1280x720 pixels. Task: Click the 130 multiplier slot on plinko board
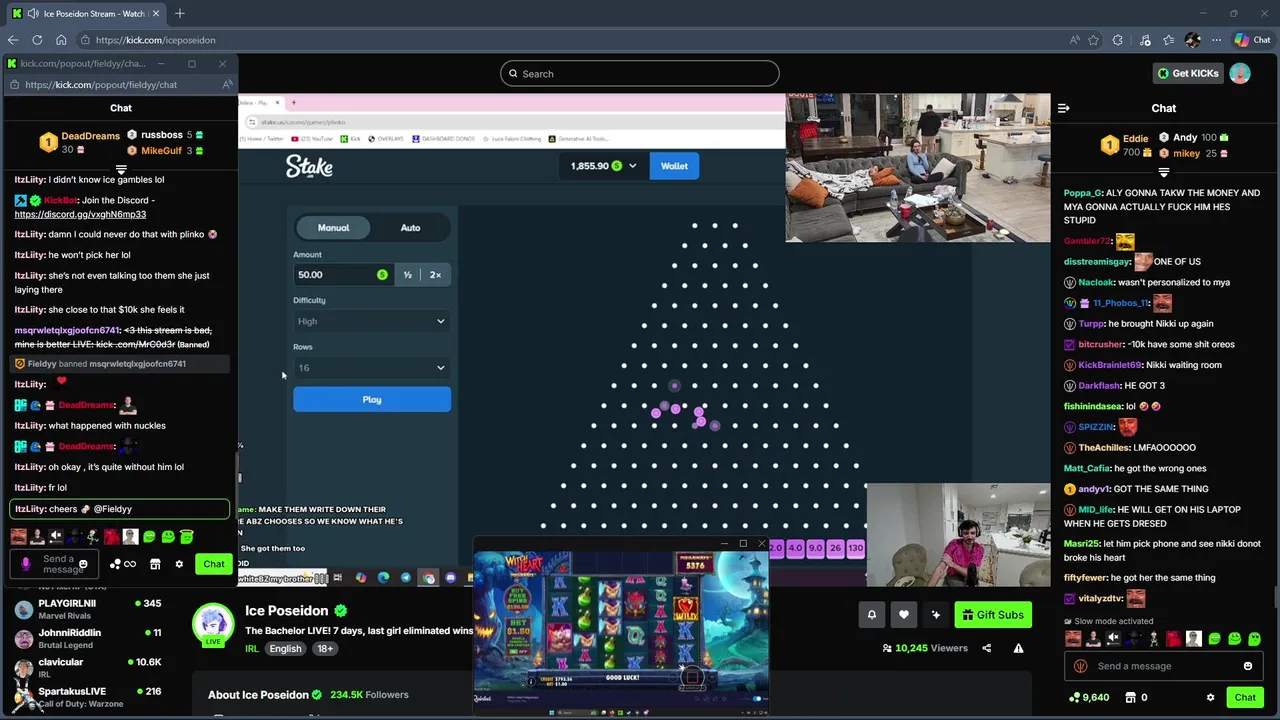coord(856,548)
